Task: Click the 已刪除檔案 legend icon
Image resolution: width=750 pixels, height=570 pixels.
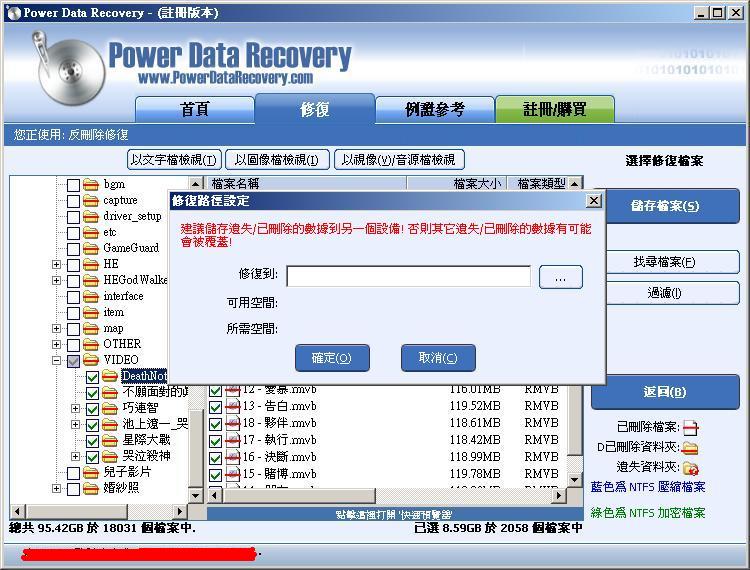Action: pyautogui.click(x=691, y=427)
